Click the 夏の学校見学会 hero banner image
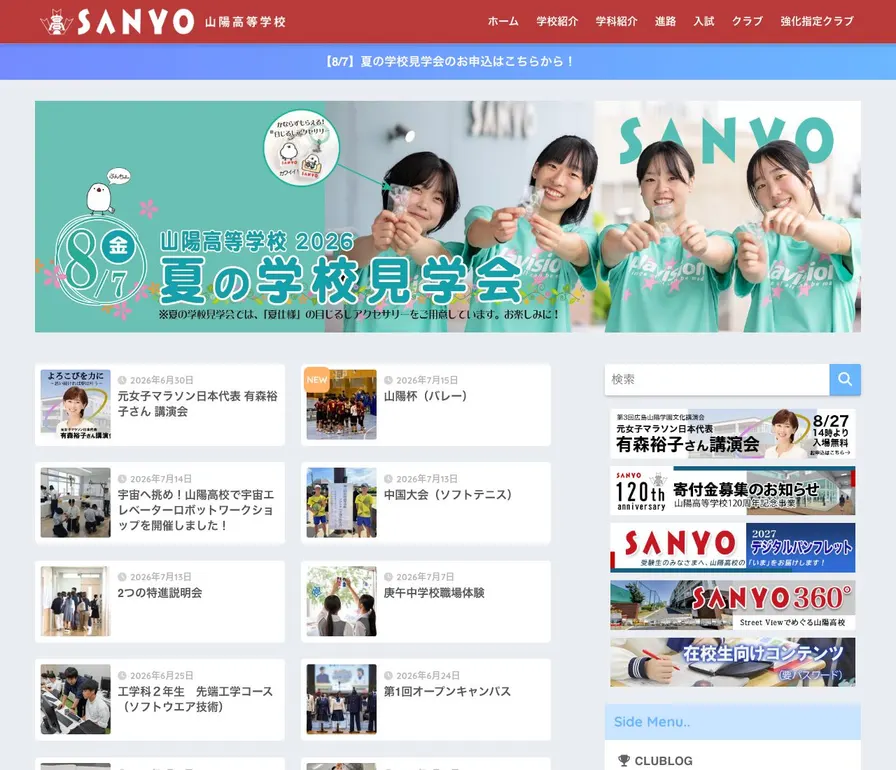 coord(448,216)
